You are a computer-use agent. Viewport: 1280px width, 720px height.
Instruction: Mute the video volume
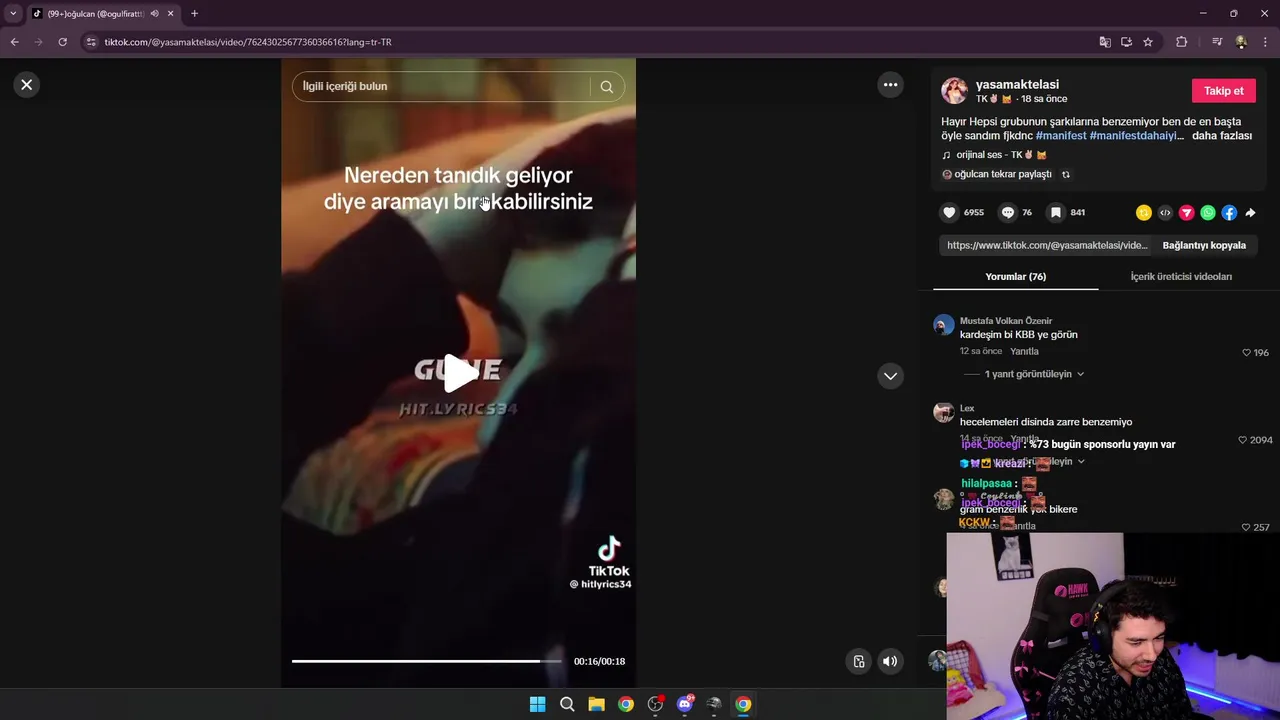[890, 661]
